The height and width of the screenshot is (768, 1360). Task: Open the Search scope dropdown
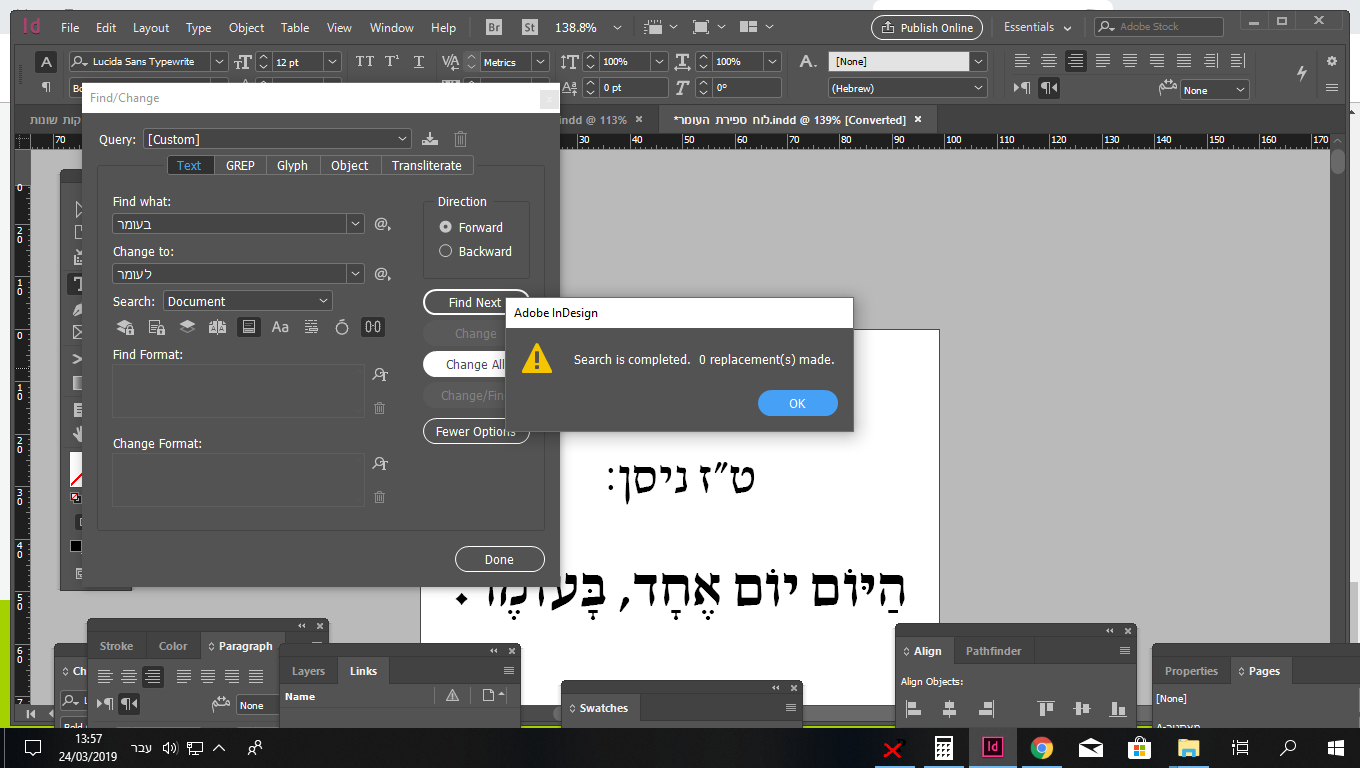click(x=247, y=300)
